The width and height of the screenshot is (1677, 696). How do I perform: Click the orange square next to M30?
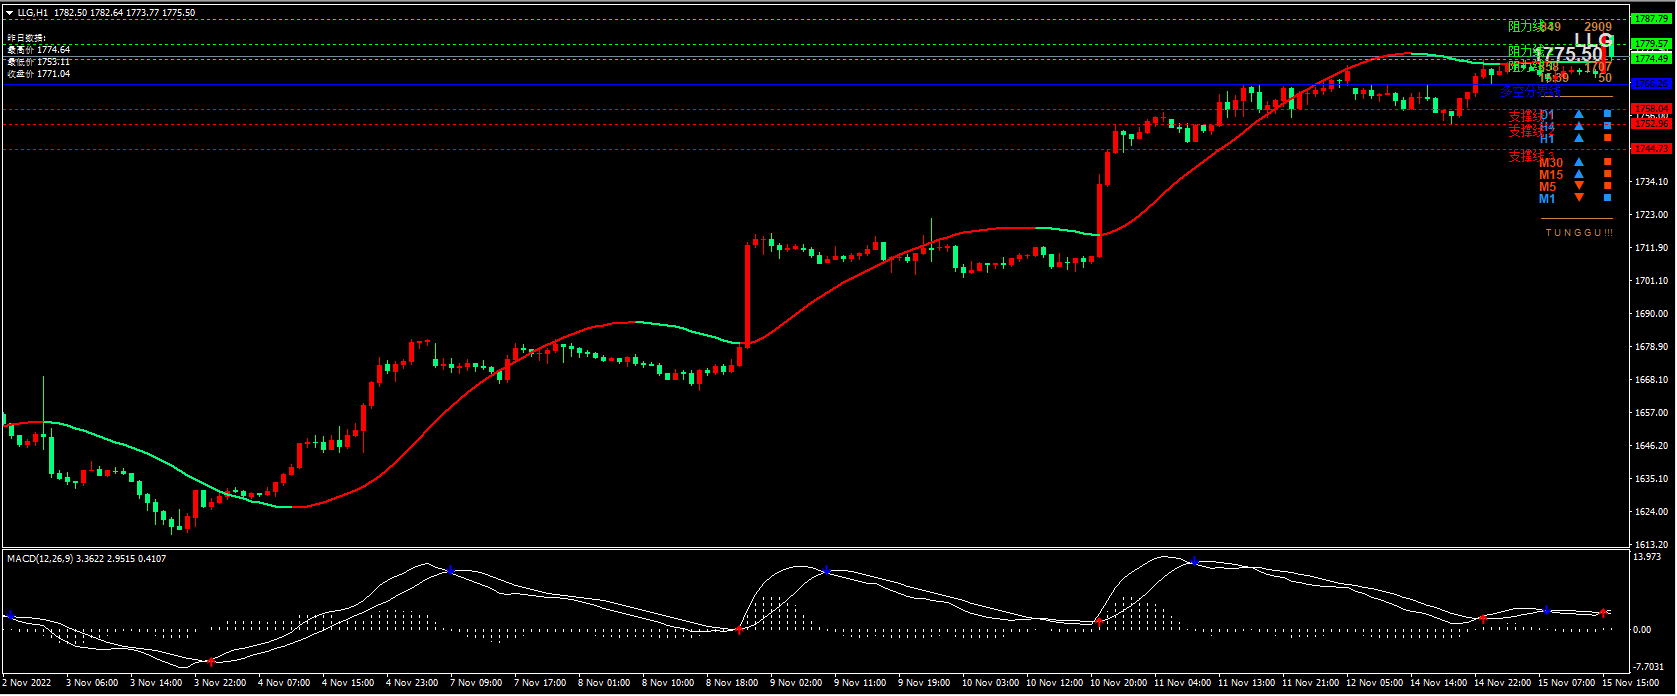[1608, 162]
